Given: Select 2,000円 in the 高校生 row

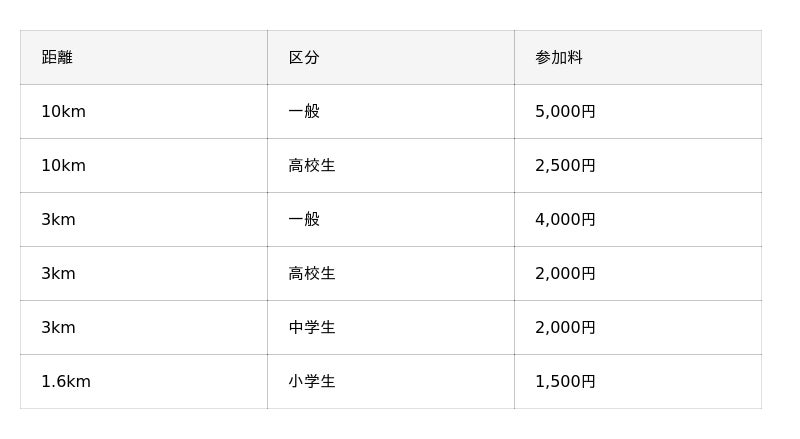Looking at the screenshot, I should click(x=565, y=274).
